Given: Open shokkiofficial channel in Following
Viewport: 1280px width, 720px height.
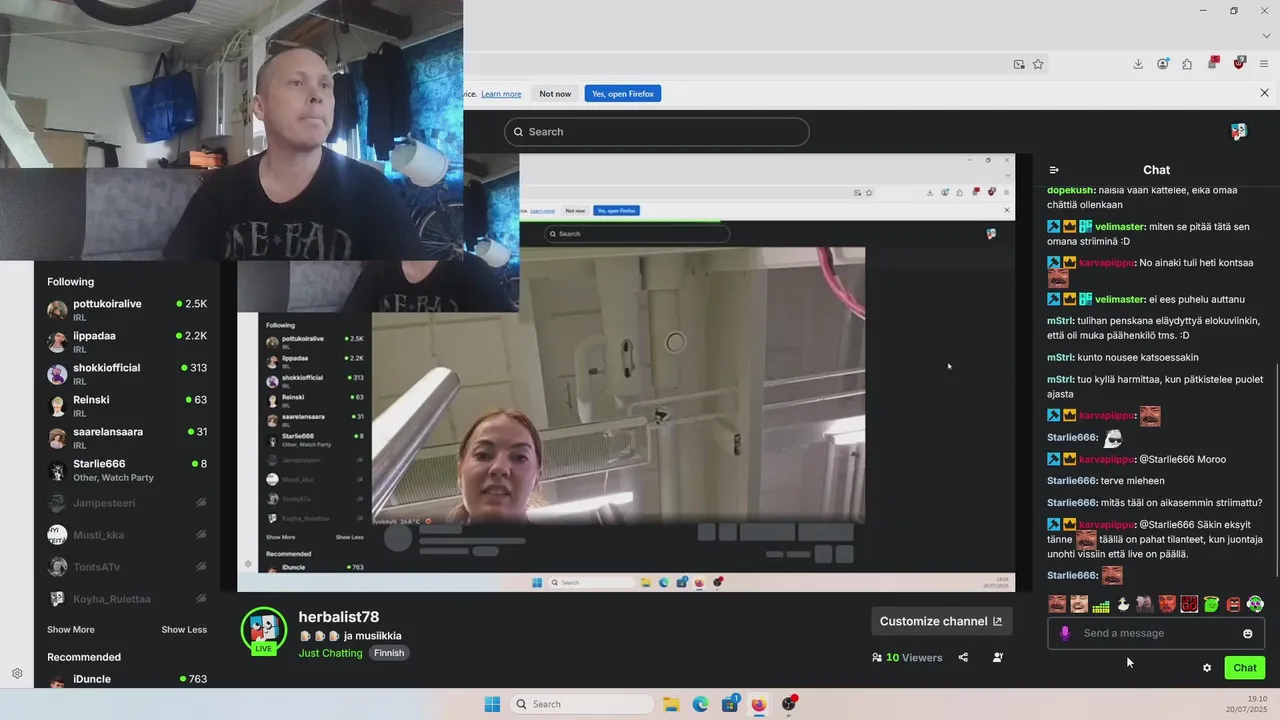Looking at the screenshot, I should coord(127,373).
